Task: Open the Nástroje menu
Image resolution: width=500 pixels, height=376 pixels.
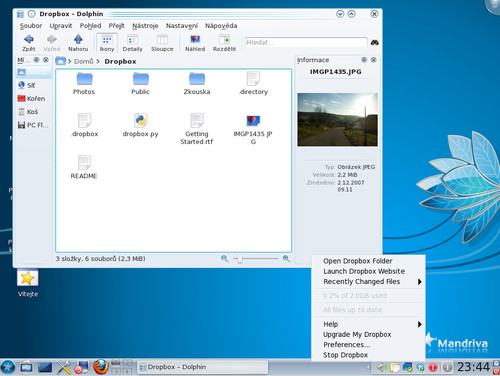Action: pos(145,26)
